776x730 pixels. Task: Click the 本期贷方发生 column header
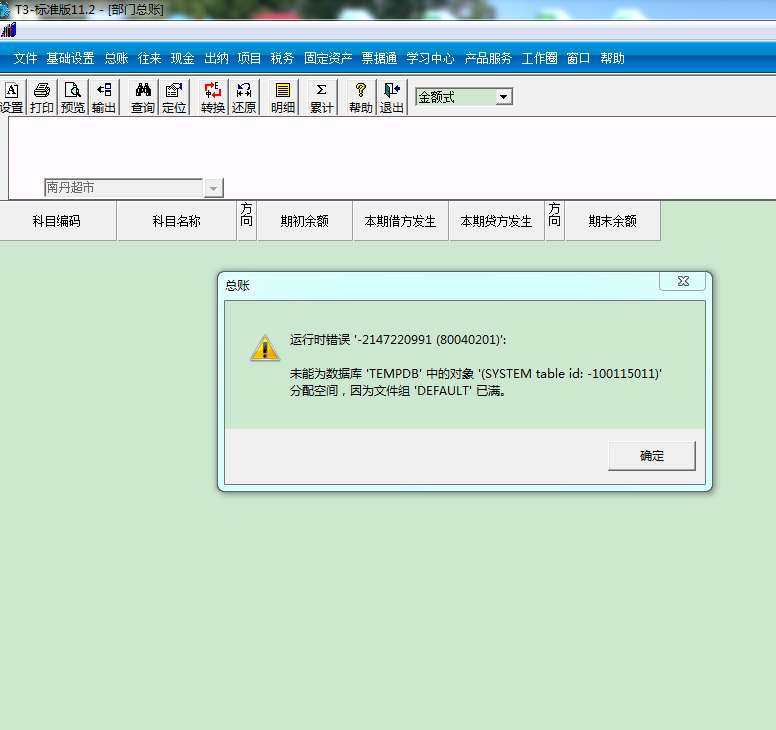pos(496,221)
